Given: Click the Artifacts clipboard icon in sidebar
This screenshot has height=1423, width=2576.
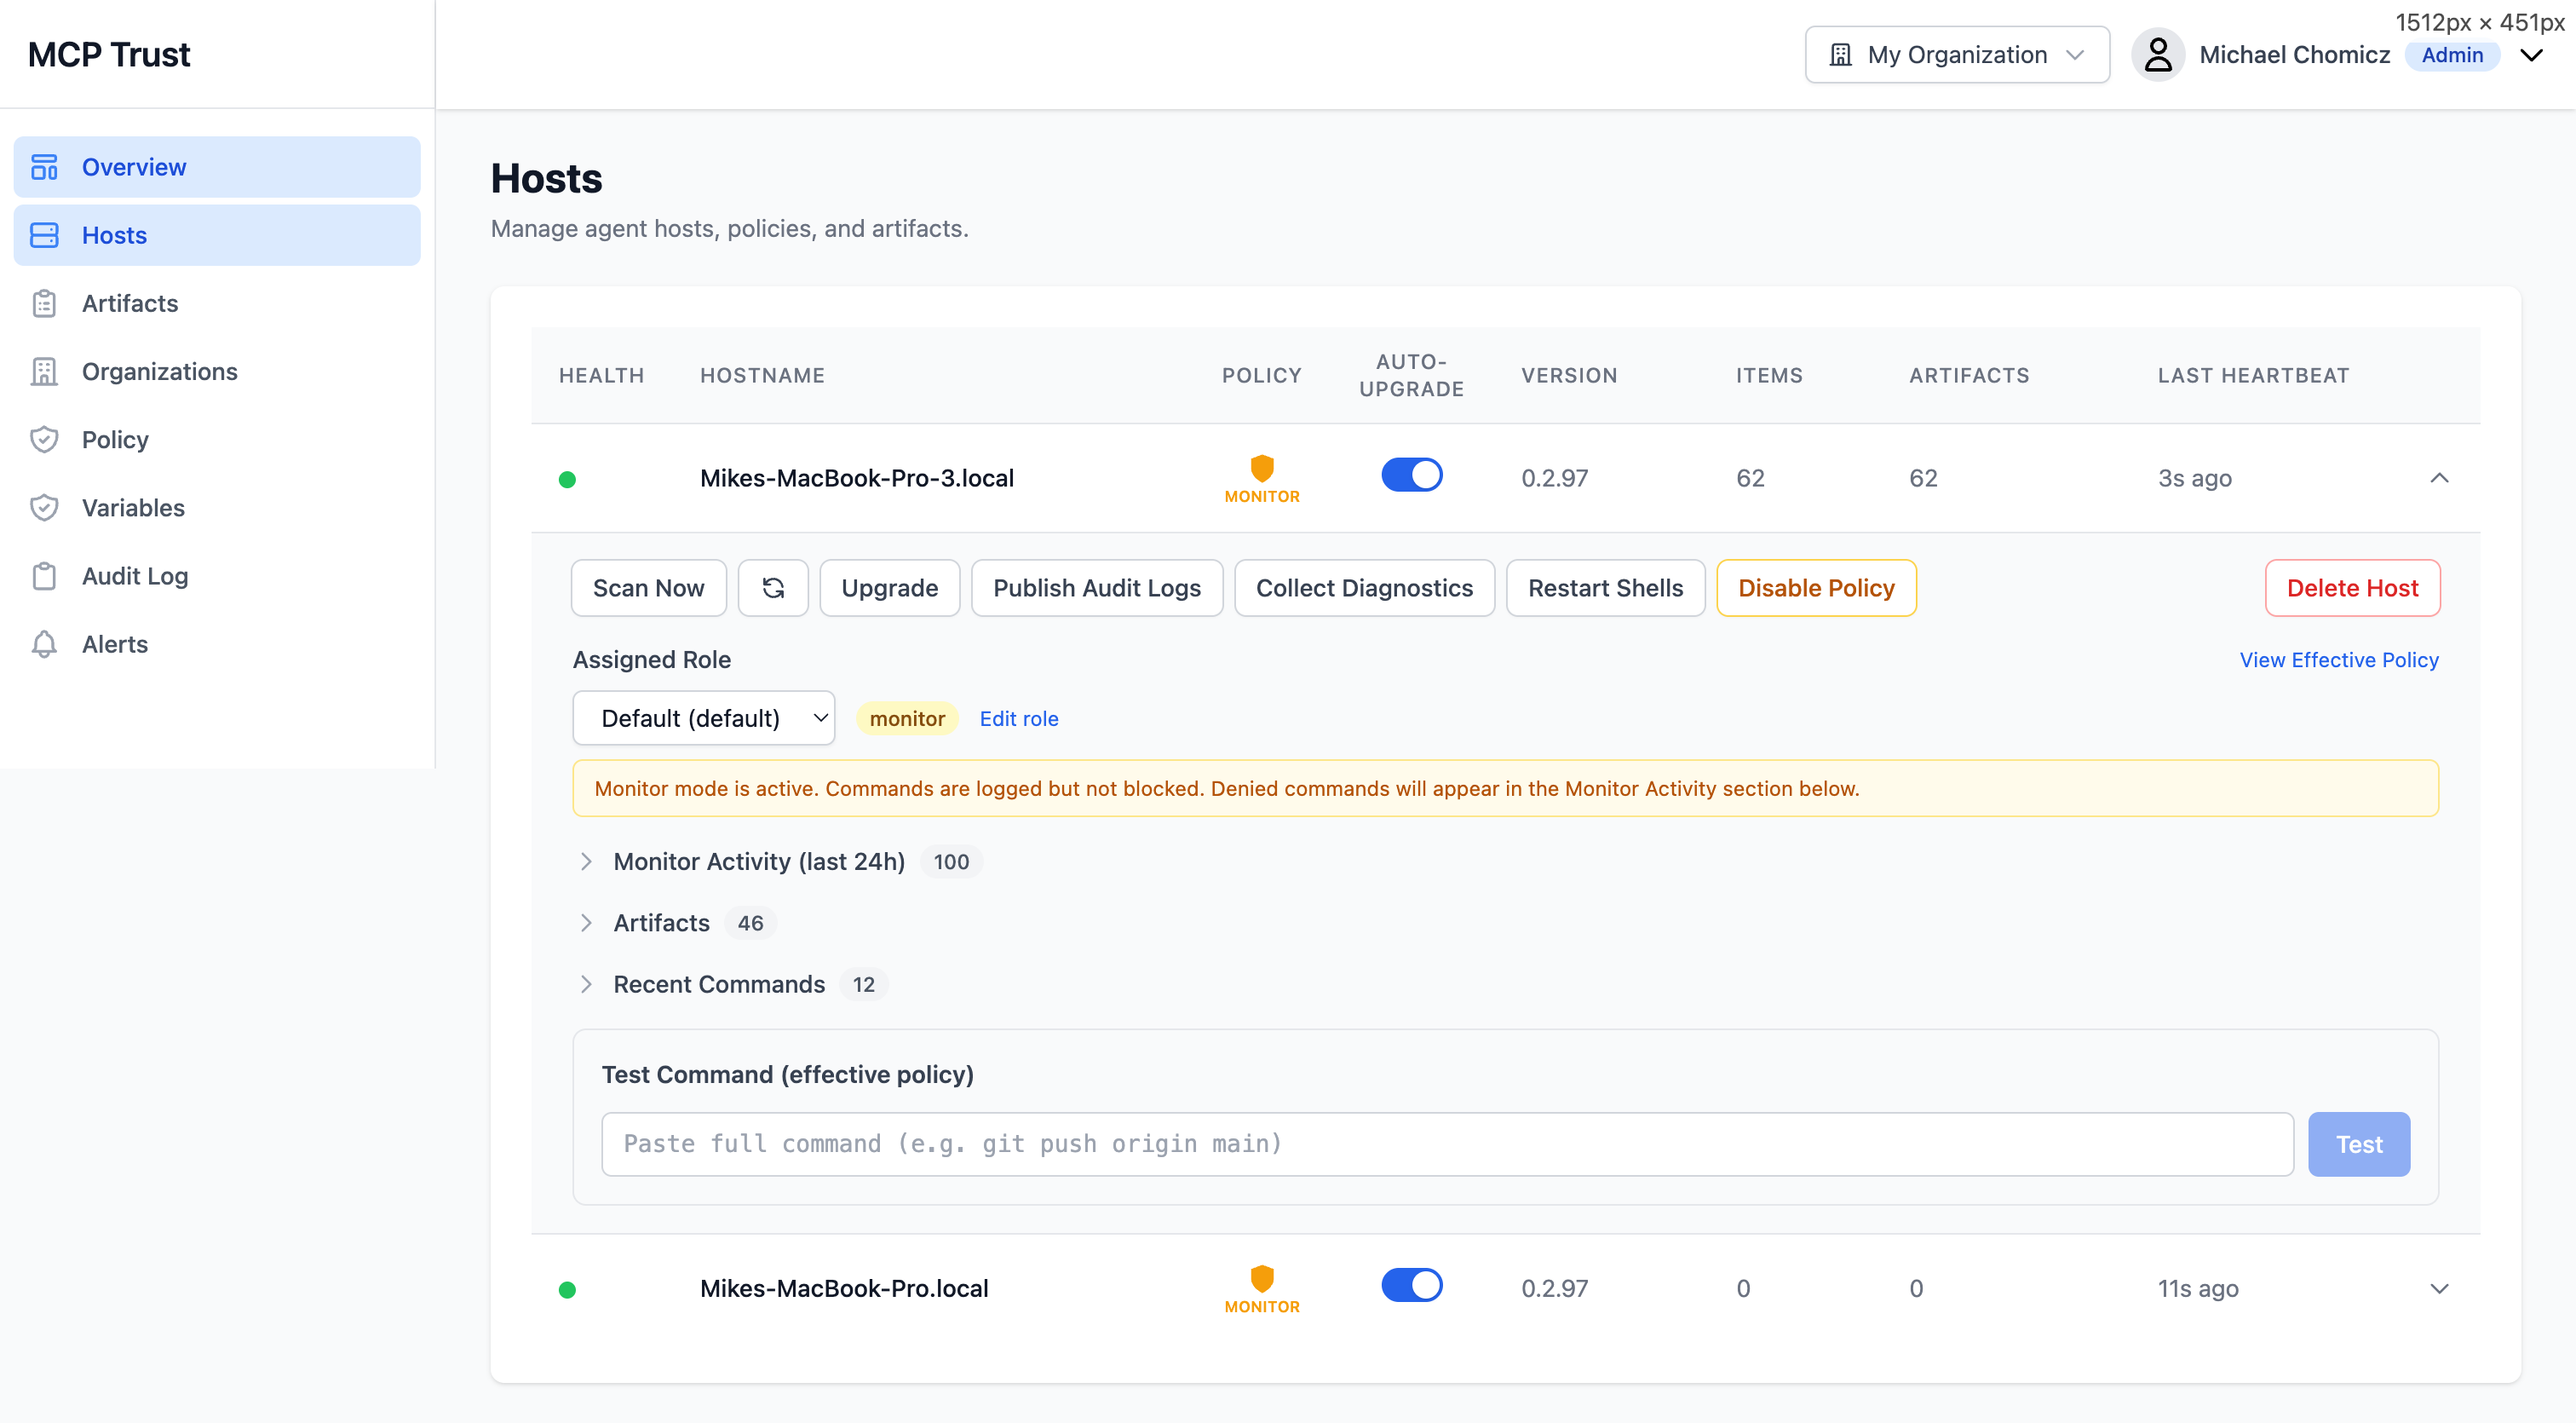Looking at the screenshot, I should coord(44,303).
